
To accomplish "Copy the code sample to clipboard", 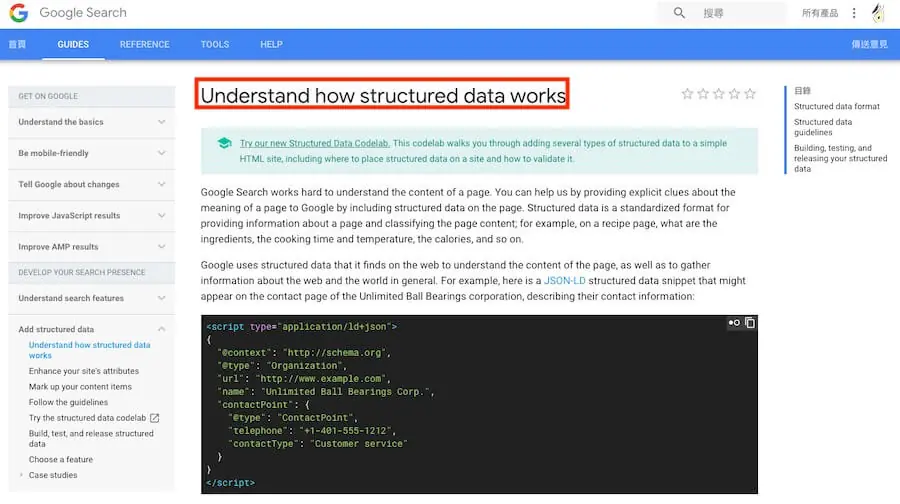I will (x=750, y=323).
